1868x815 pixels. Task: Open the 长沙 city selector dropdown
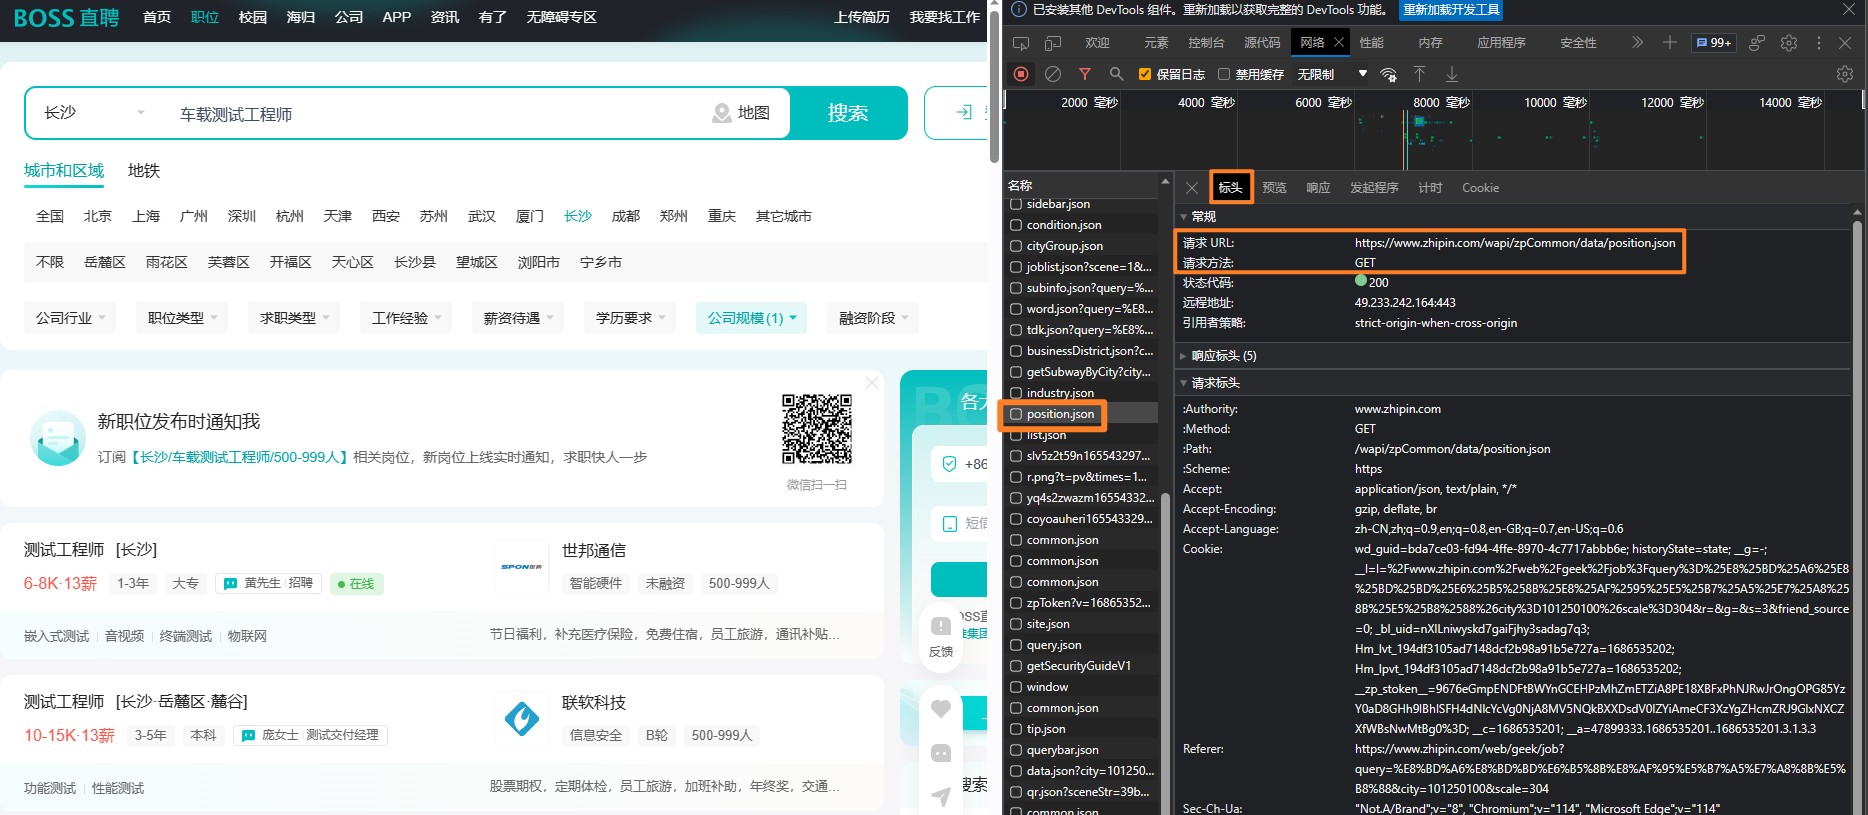tap(93, 113)
